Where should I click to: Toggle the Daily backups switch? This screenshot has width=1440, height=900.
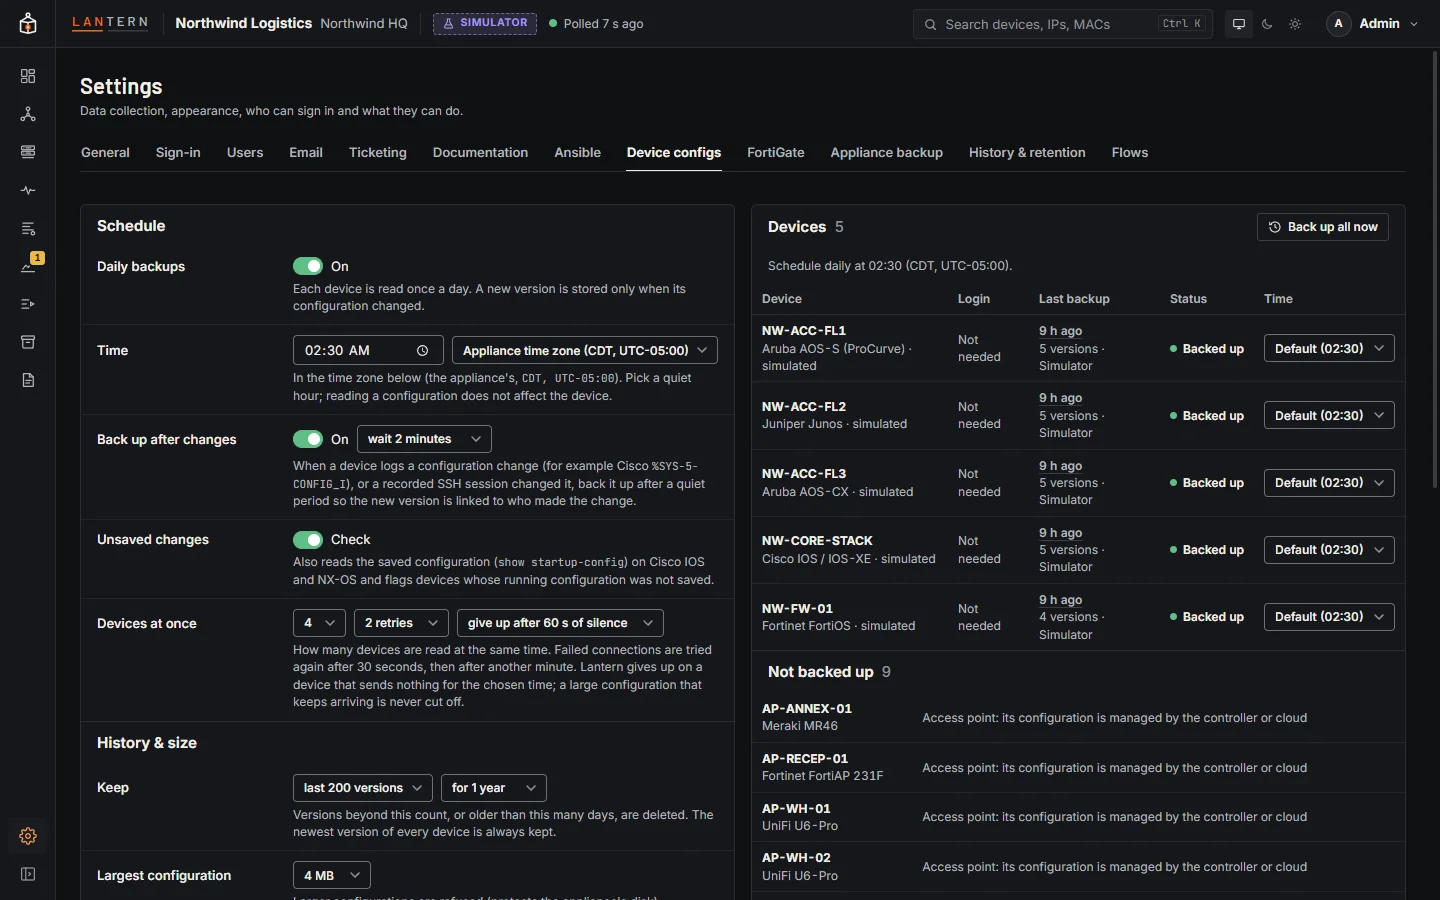point(308,266)
